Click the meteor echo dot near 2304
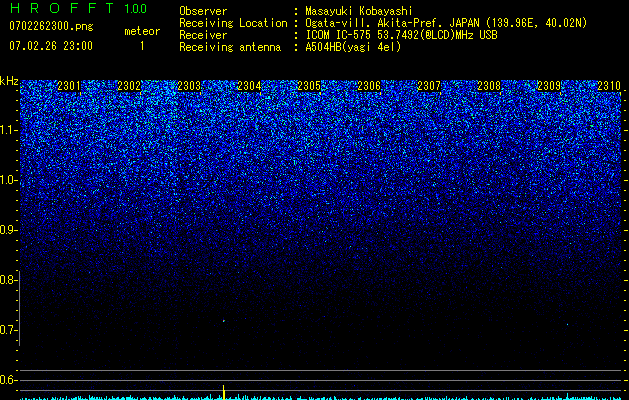This screenshot has height=400, width=629. coord(224,321)
